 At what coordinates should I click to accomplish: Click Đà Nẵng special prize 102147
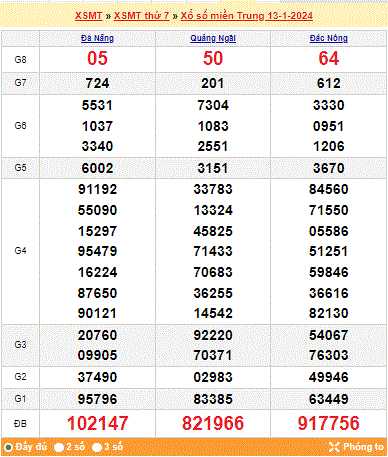tap(97, 423)
